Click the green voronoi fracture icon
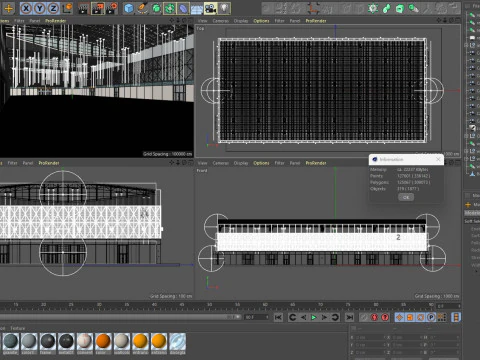 [400, 8]
